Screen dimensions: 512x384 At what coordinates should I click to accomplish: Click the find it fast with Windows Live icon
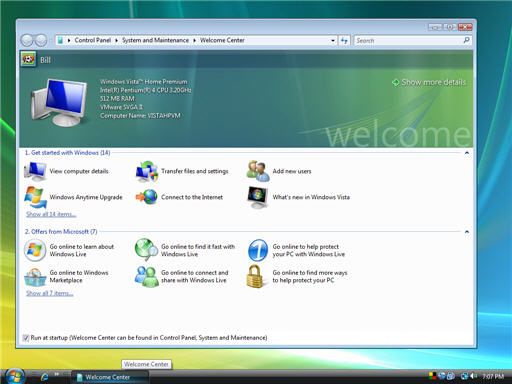point(146,250)
